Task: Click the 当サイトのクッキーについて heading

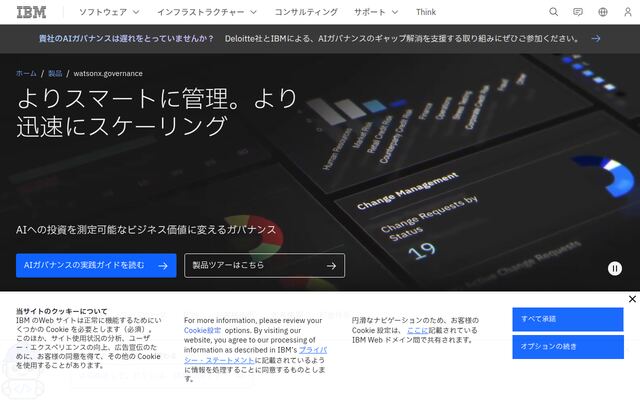Action: (61, 311)
